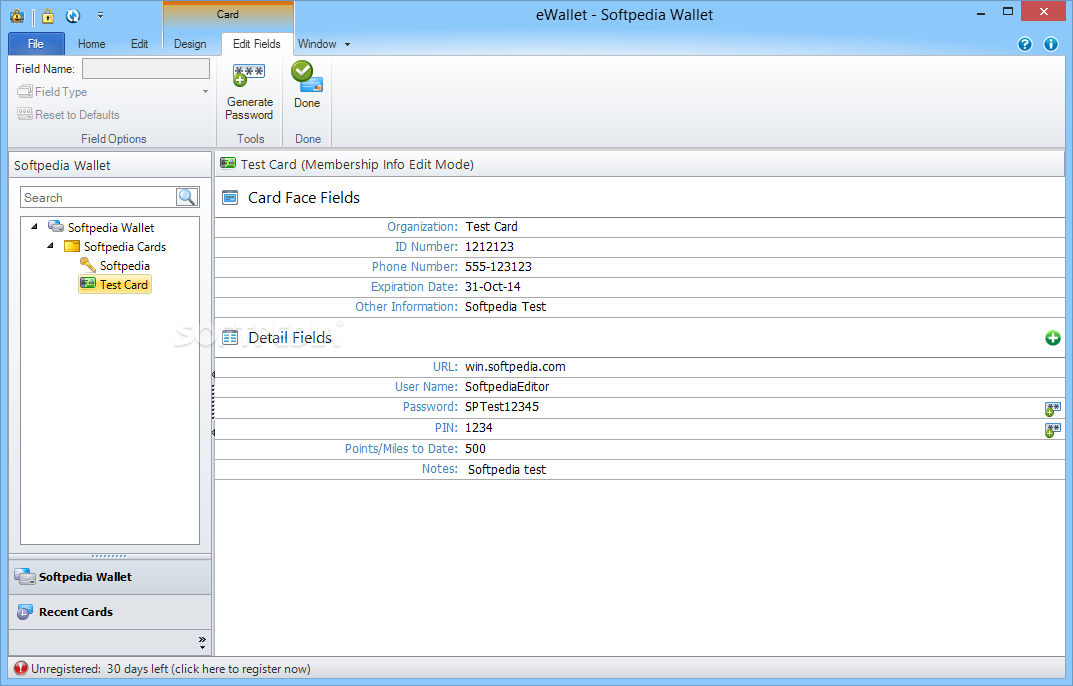Click the Softpedia Wallet root icon in tree

[x=56, y=227]
